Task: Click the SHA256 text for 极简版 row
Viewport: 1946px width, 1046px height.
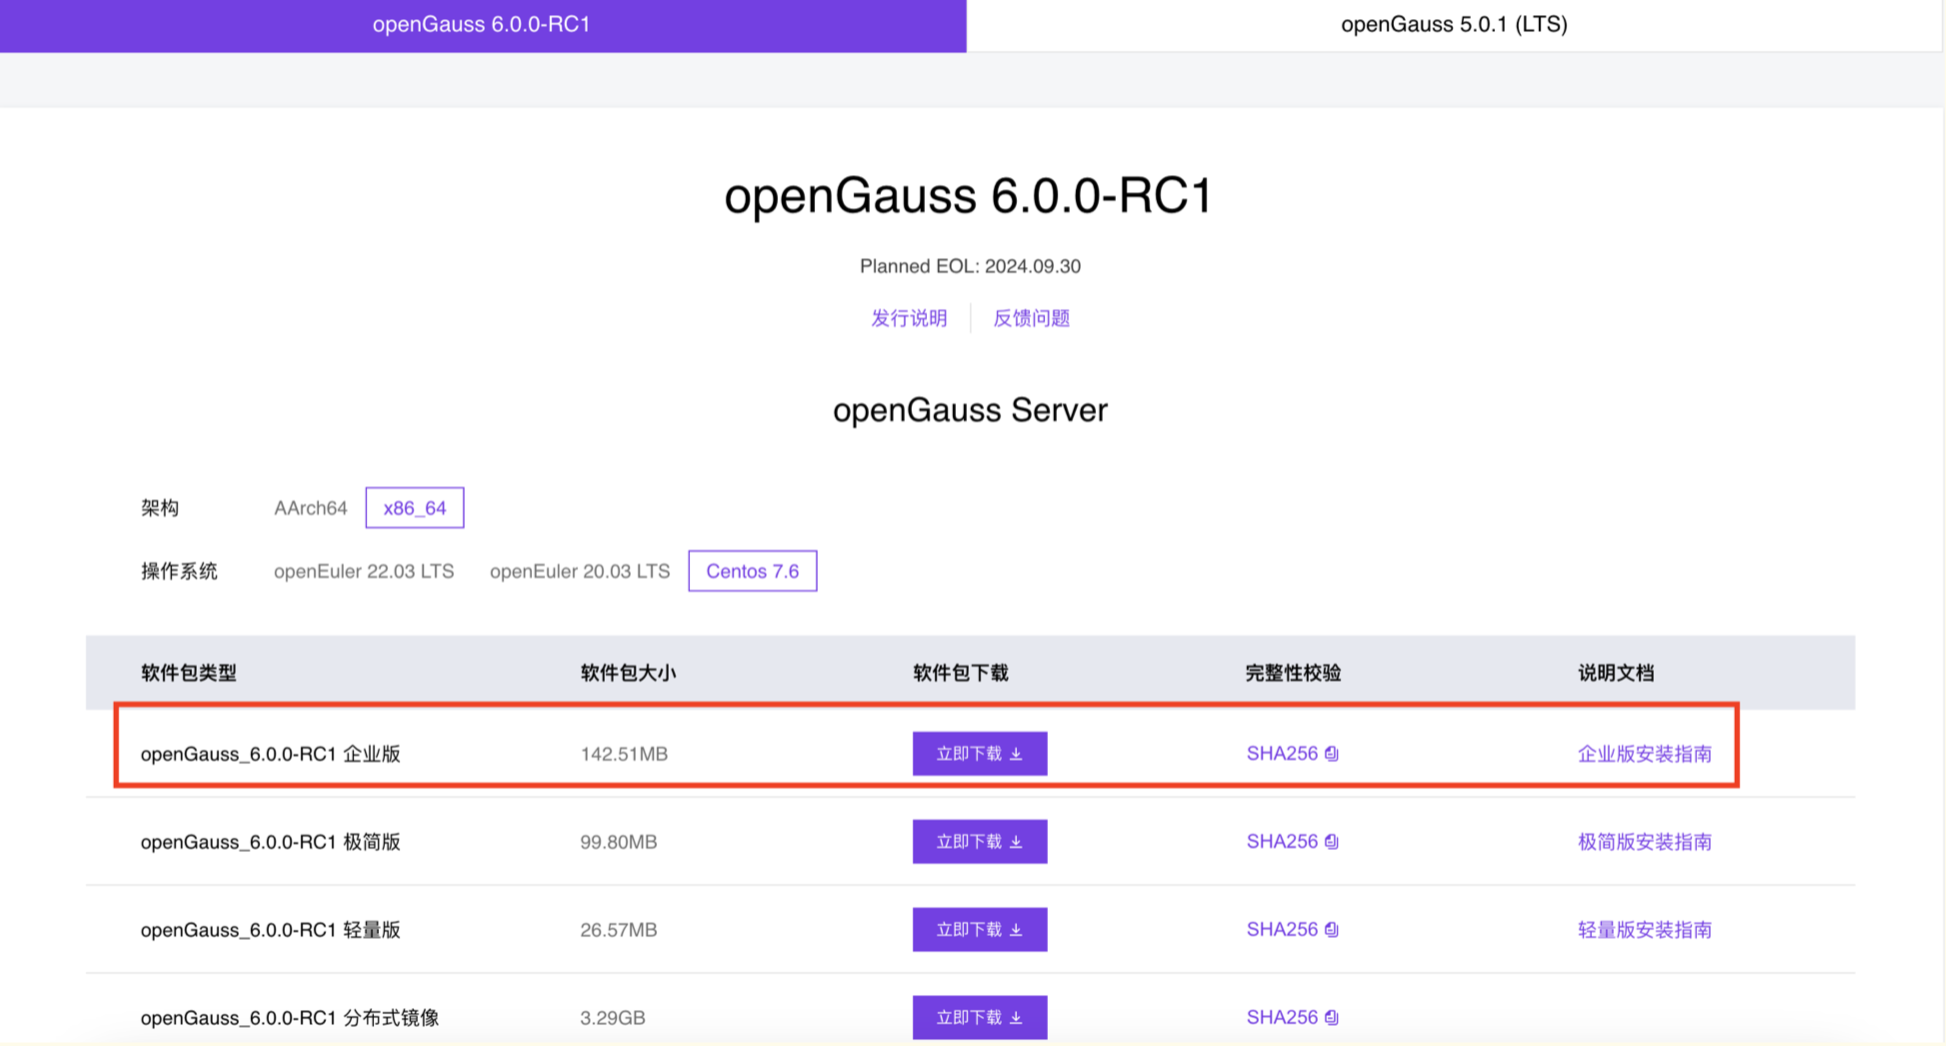Action: [1282, 842]
